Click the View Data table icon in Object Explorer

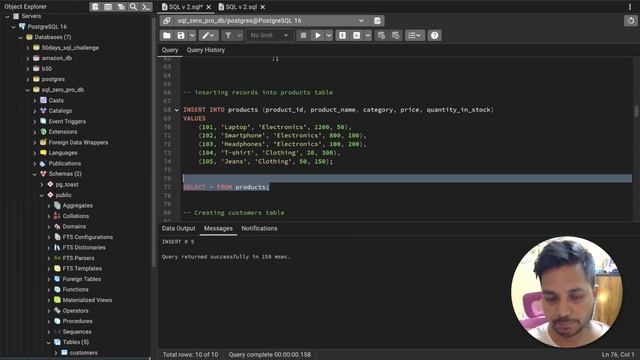point(108,7)
